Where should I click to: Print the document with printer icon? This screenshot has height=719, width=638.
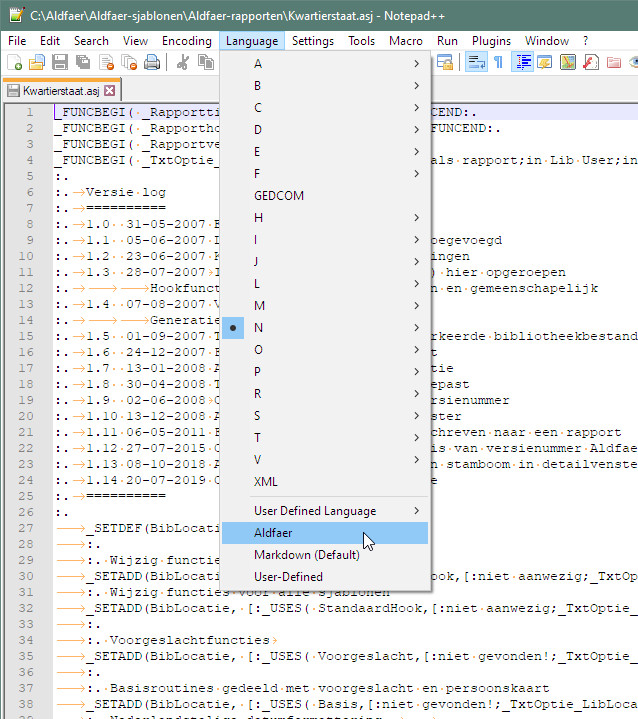pos(152,62)
